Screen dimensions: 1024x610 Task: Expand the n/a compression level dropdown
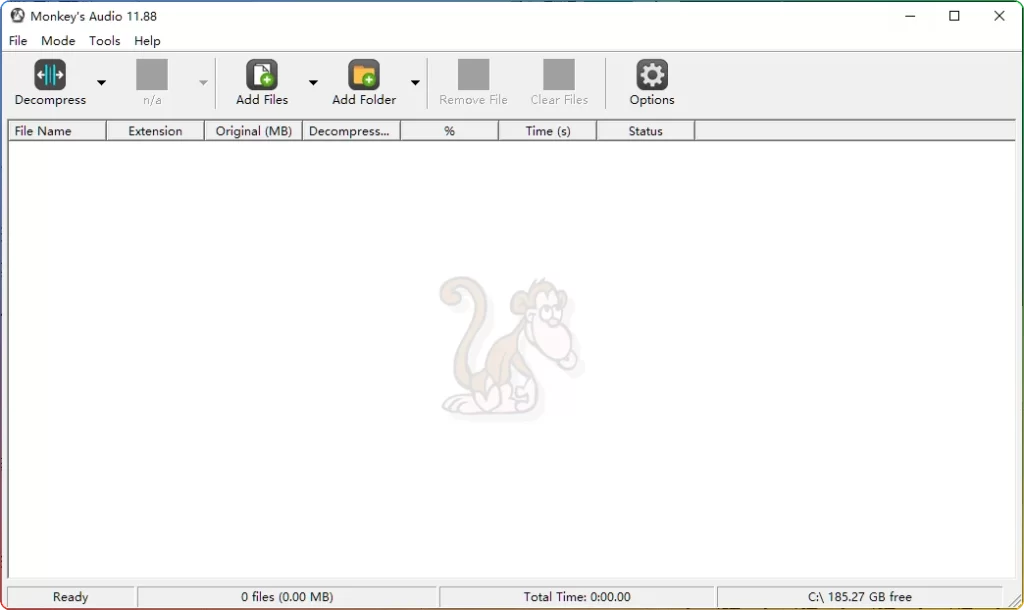click(204, 83)
